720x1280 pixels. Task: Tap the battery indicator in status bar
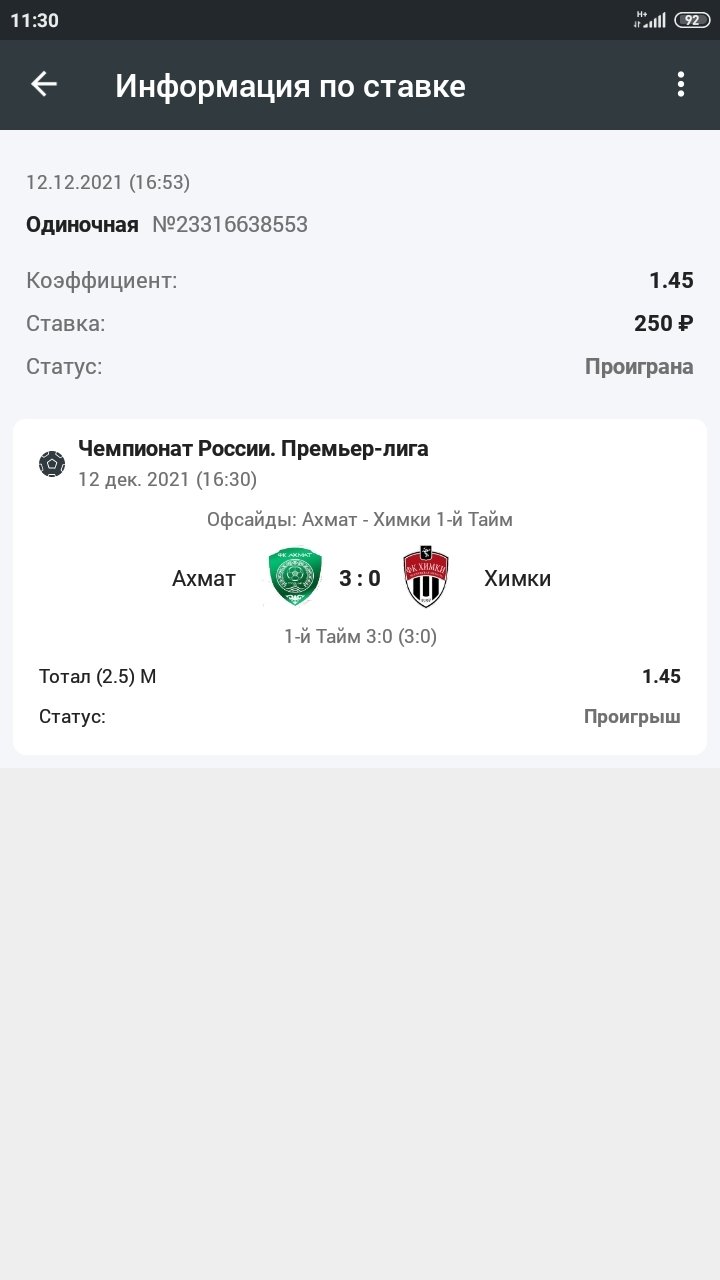tap(691, 20)
